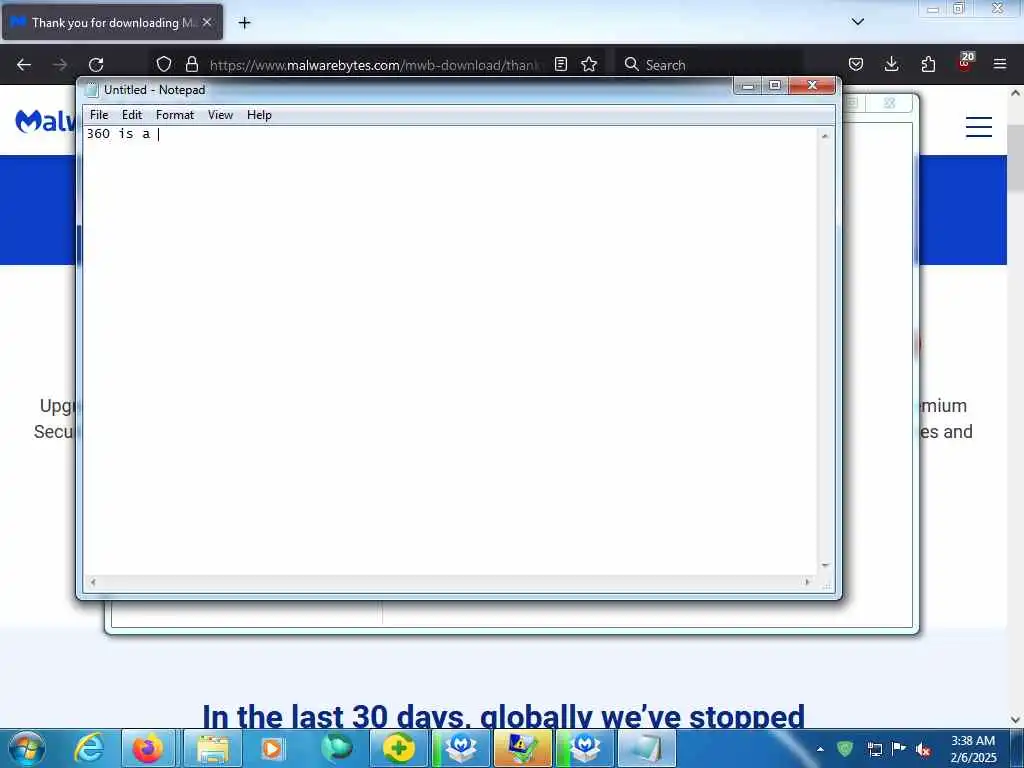This screenshot has width=1024, height=768.
Task: Open the Windows Start menu
Action: tap(27, 748)
